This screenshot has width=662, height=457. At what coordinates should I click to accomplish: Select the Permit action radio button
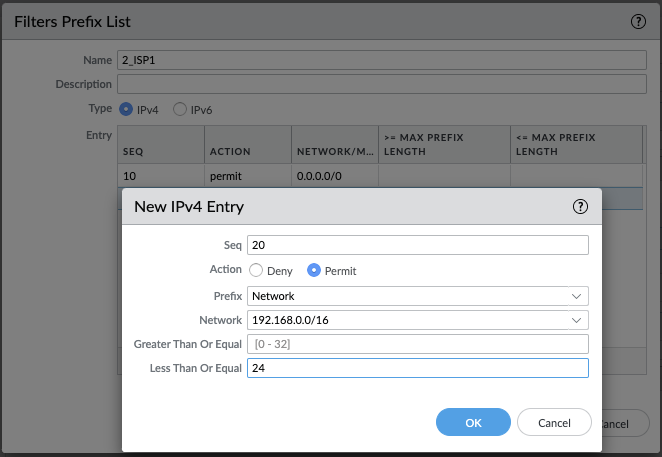tap(314, 270)
